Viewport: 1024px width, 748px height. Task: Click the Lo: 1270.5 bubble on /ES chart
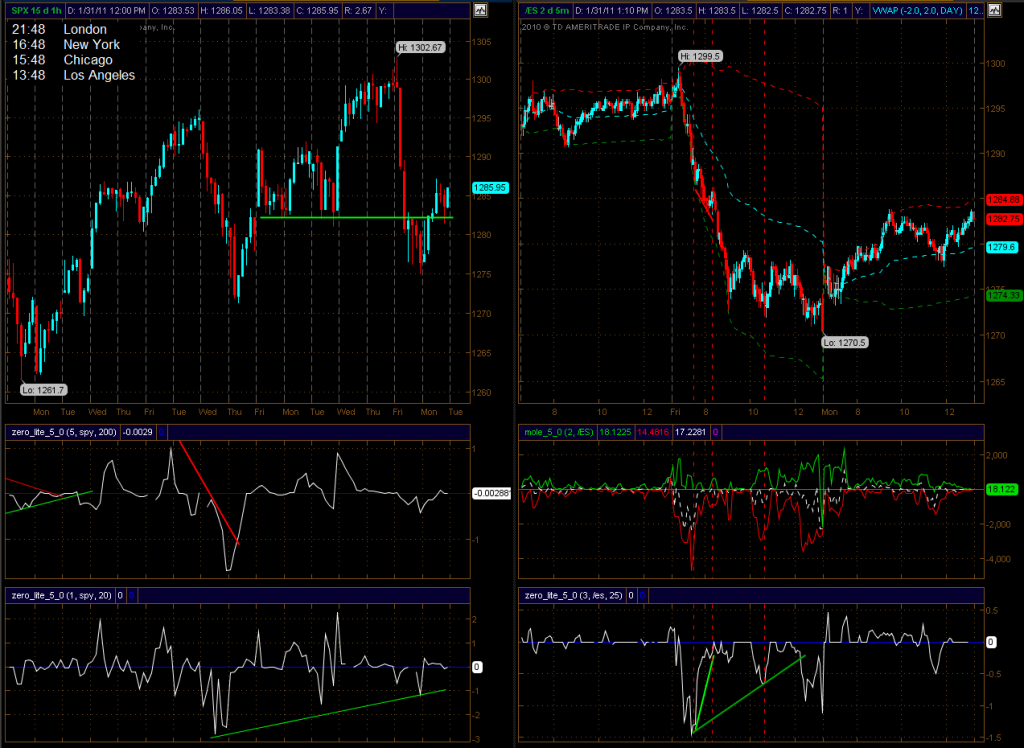coord(844,342)
